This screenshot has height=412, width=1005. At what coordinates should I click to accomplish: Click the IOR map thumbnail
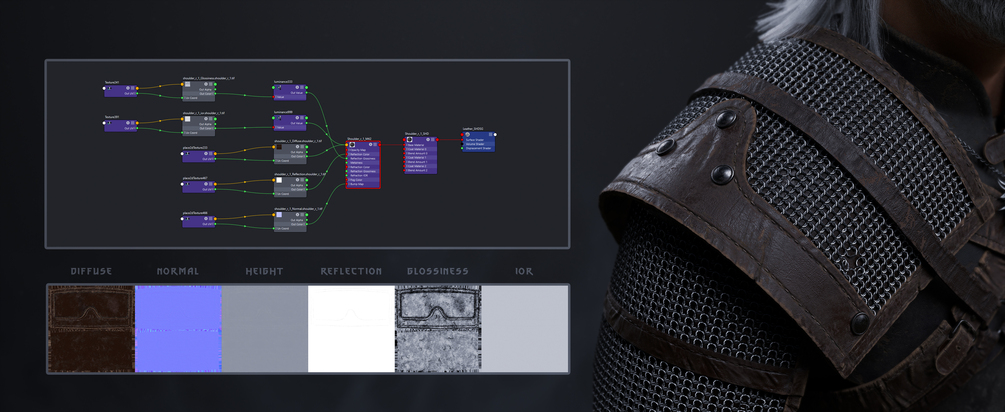click(524, 329)
